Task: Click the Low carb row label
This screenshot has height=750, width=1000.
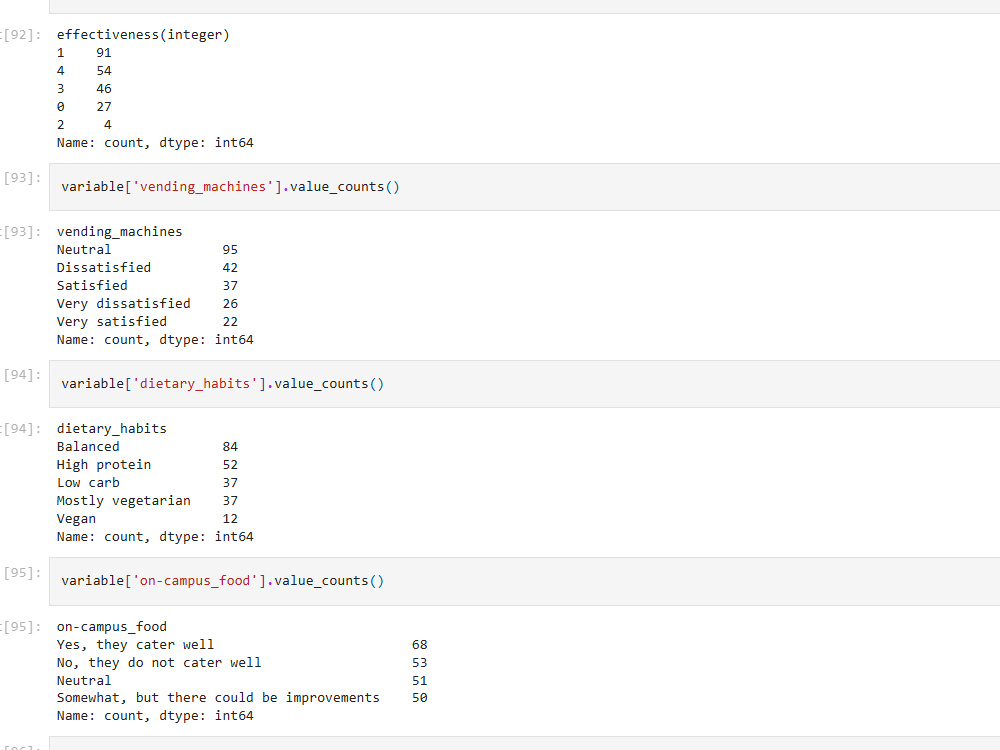Action: coord(88,483)
